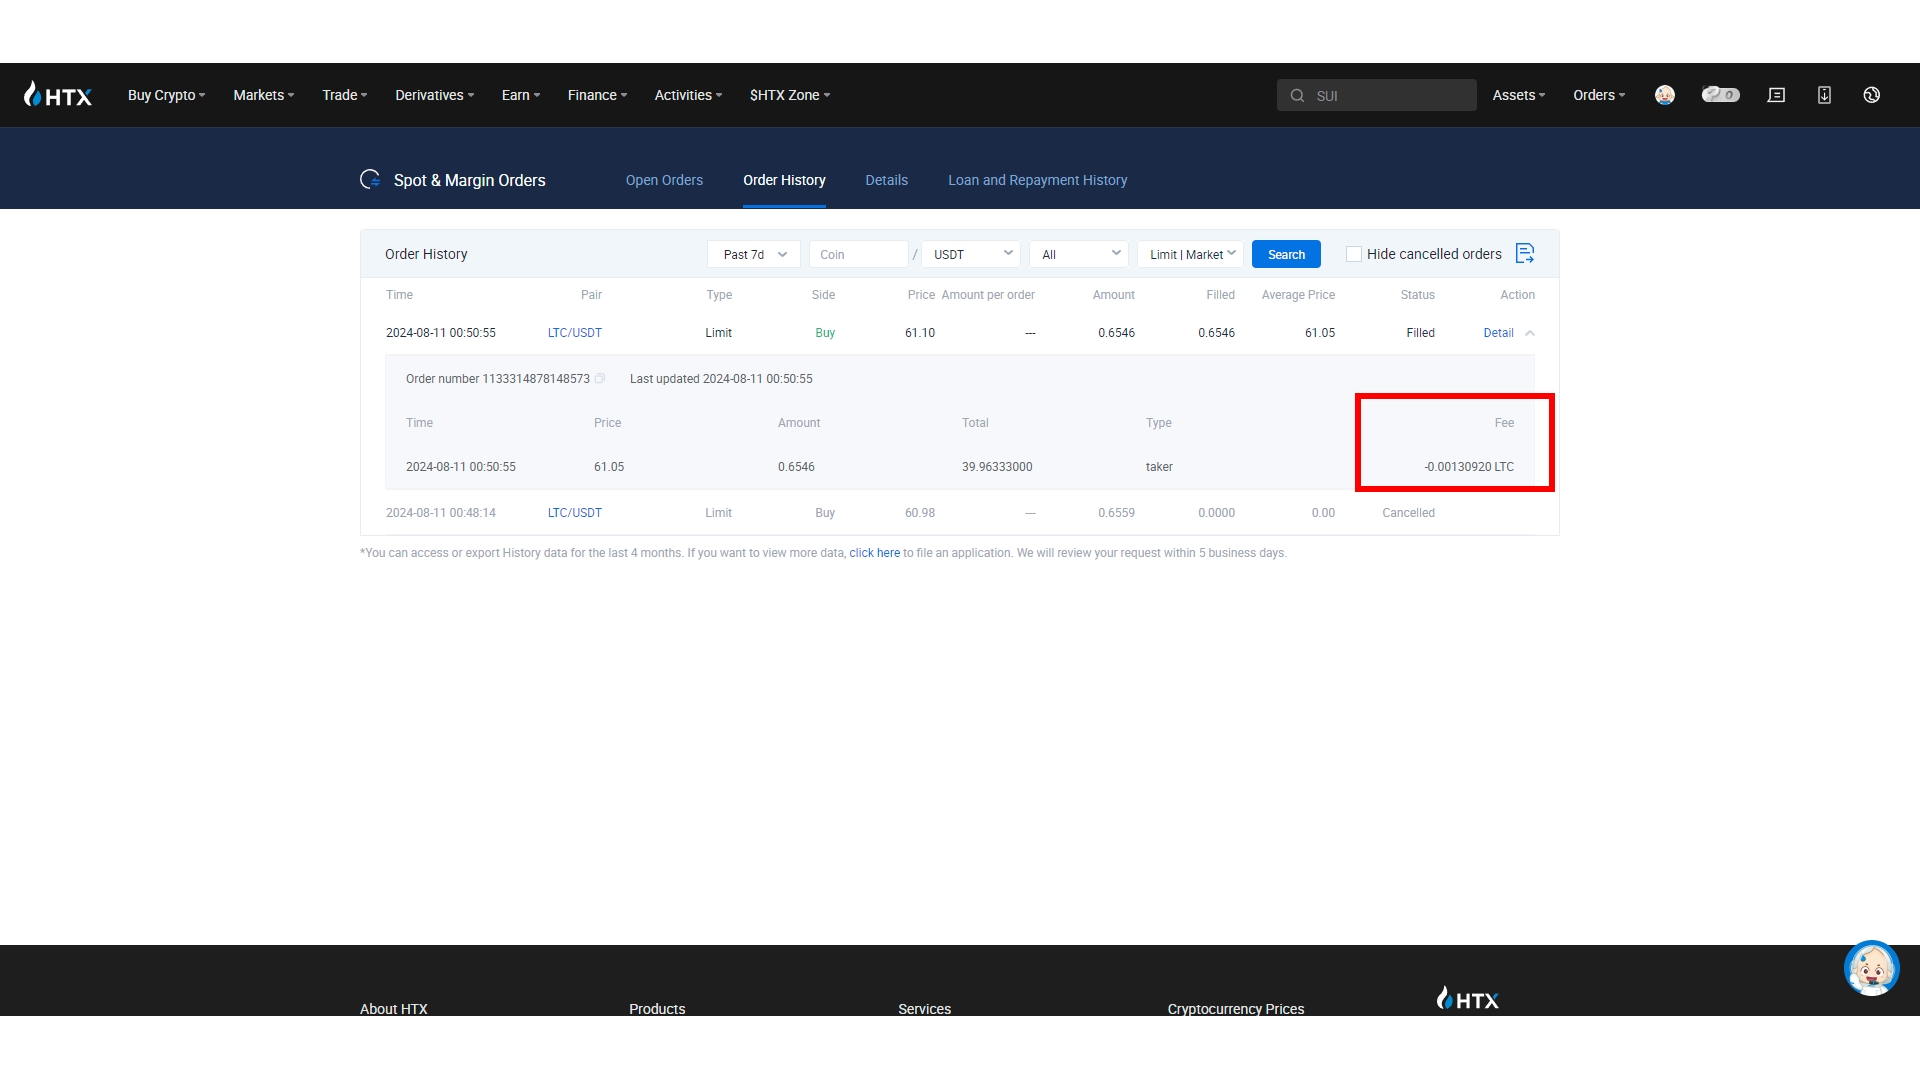
Task: Click the Last updated 2024-08-11 00:50:55 text
Action: (x=721, y=379)
